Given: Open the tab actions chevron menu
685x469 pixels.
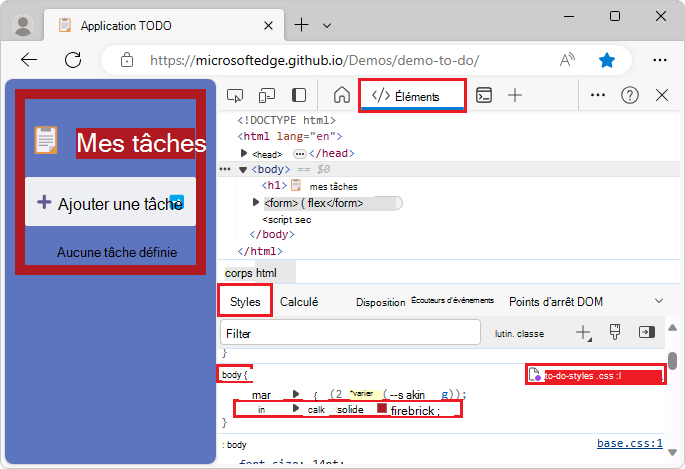Looking at the screenshot, I should (327, 25).
